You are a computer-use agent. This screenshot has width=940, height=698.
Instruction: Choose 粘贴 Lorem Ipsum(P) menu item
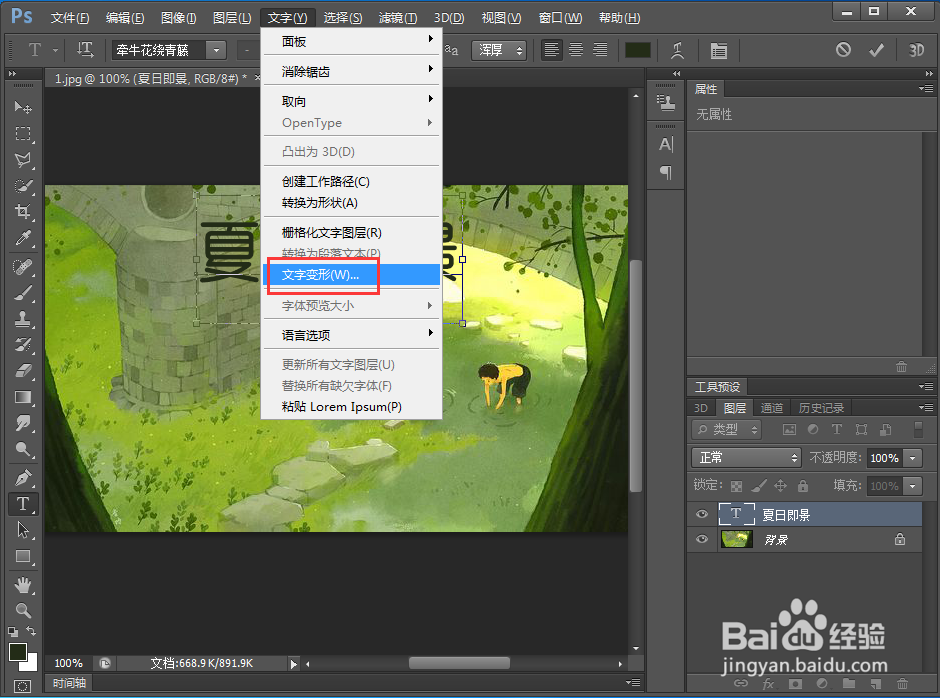[x=351, y=407]
